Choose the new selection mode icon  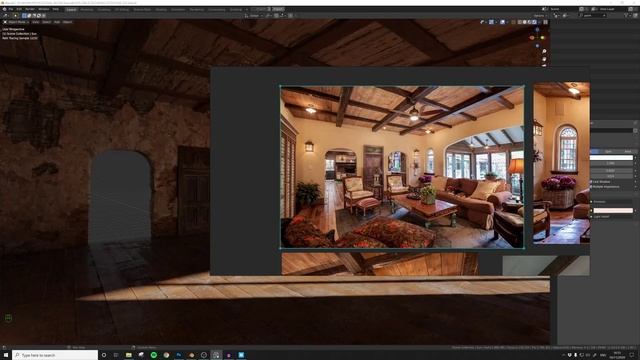click(x=24, y=16)
